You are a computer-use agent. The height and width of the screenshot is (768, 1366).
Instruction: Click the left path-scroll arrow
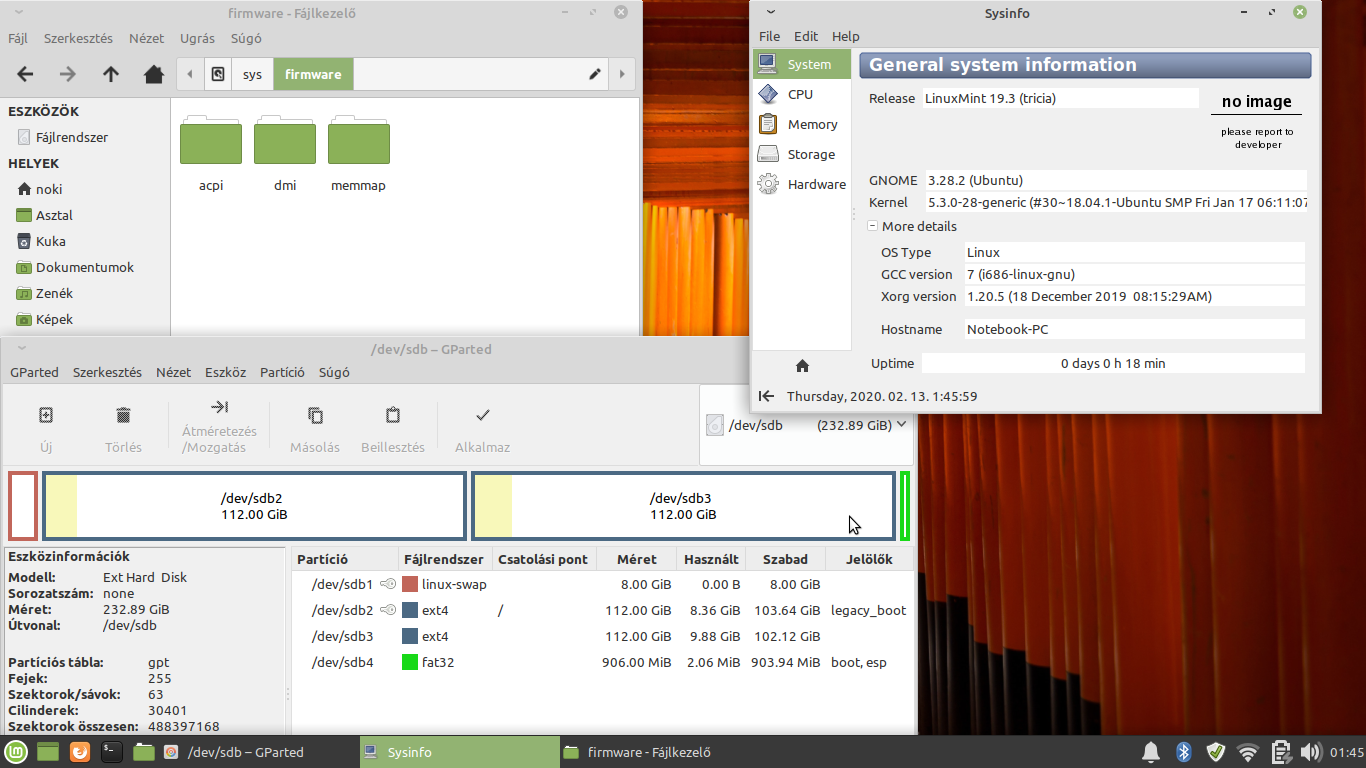pyautogui.click(x=190, y=74)
